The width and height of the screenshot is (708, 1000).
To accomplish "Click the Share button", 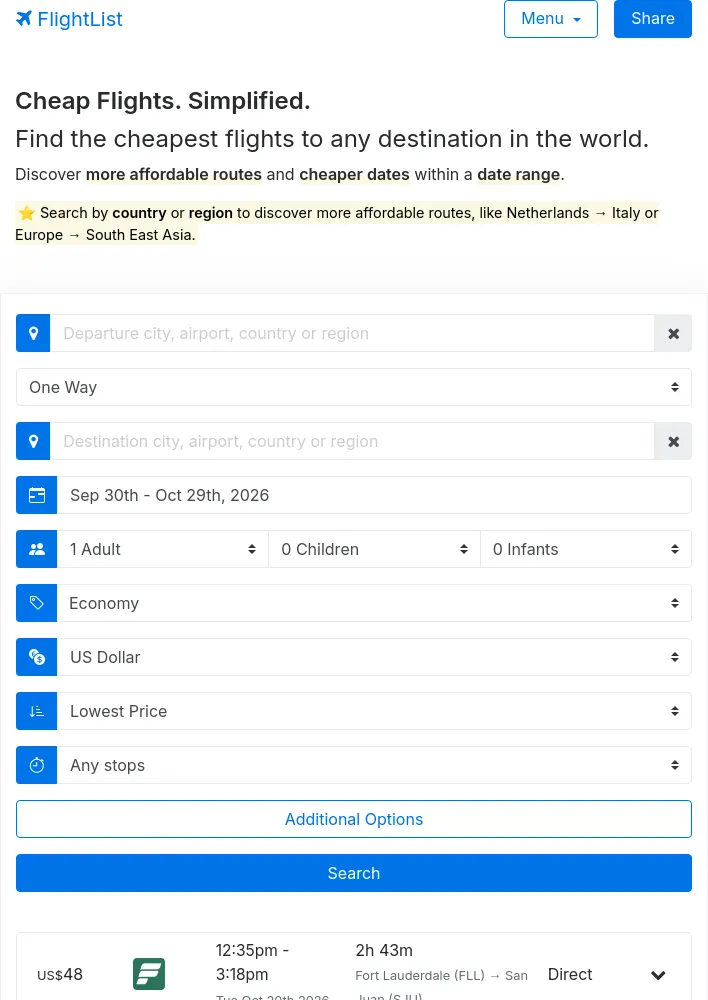I will (653, 18).
